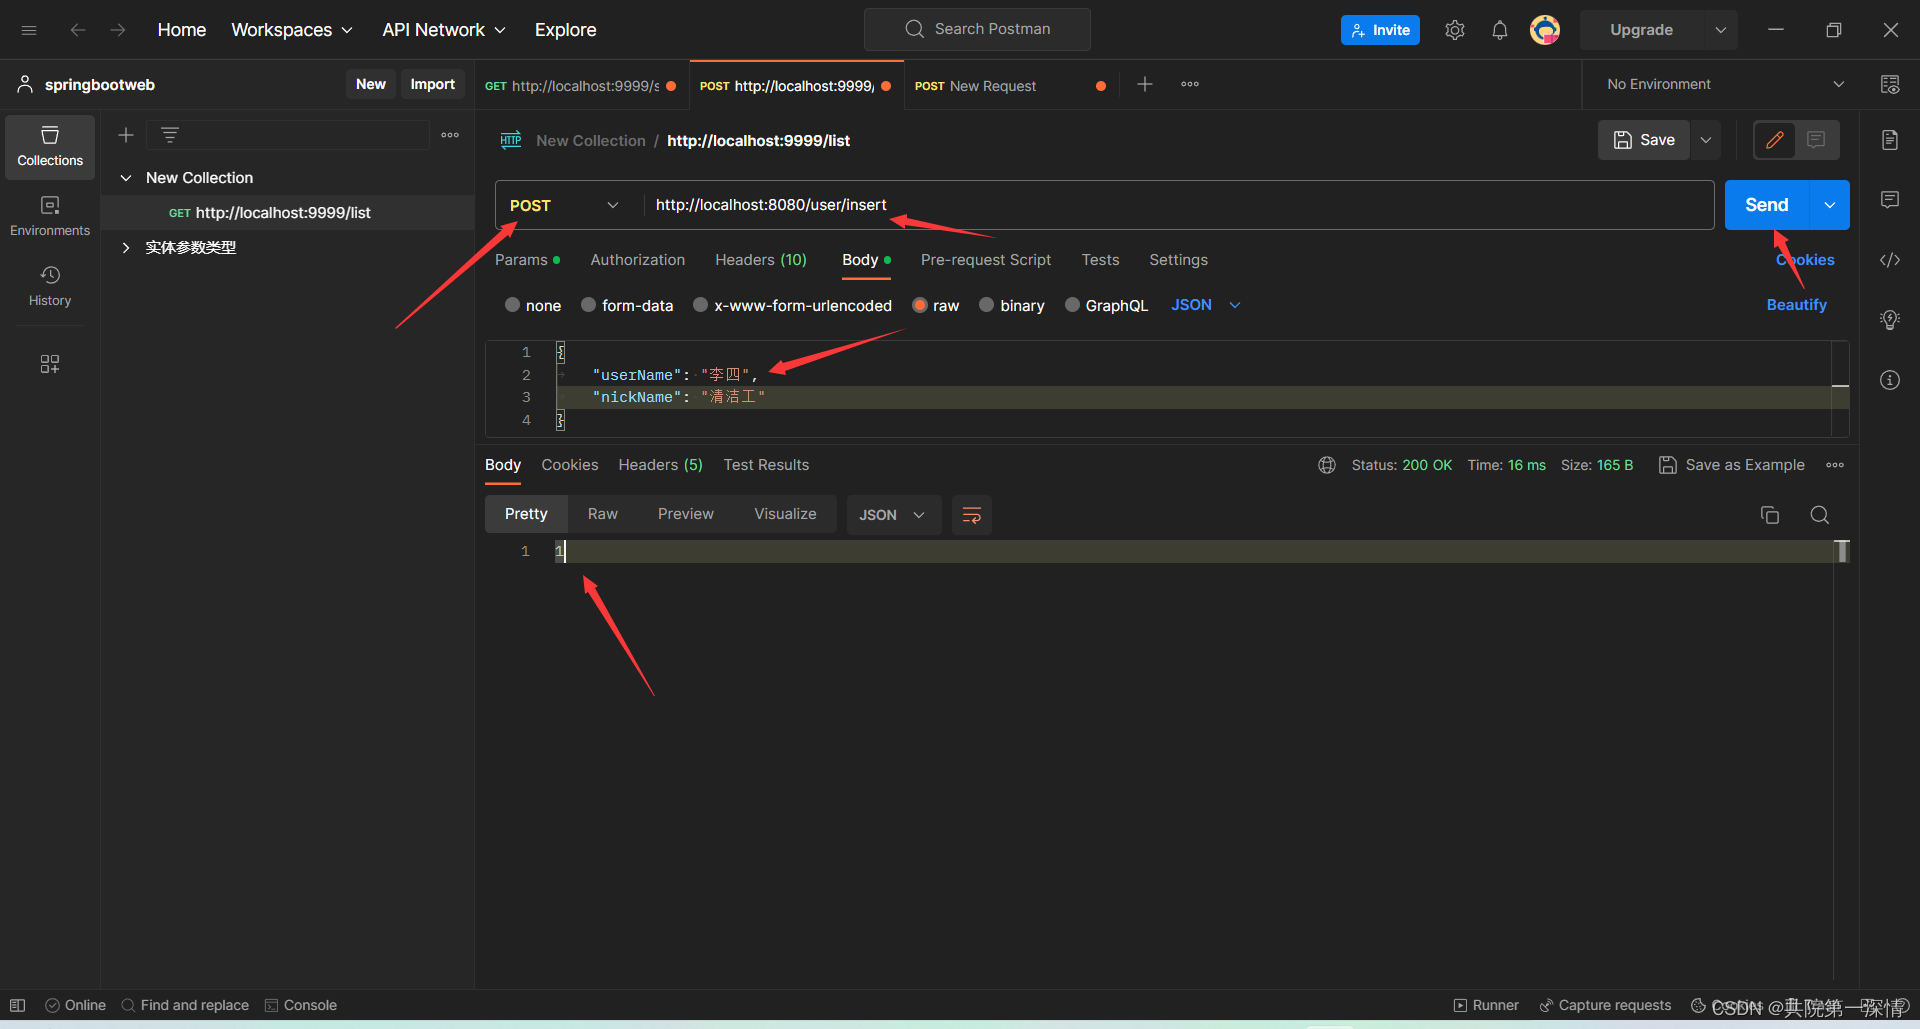Open collection options ellipsis in sidebar

pyautogui.click(x=450, y=135)
